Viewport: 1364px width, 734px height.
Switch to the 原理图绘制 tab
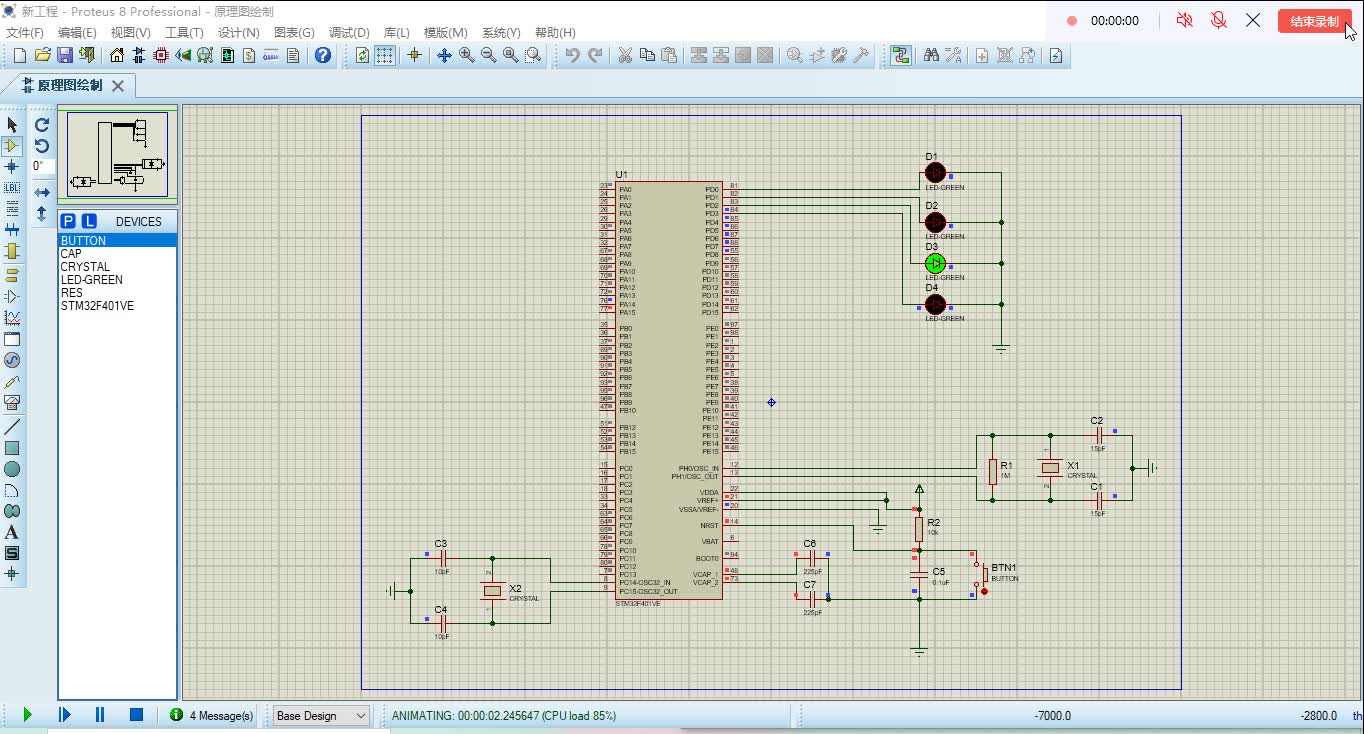pyautogui.click(x=68, y=86)
